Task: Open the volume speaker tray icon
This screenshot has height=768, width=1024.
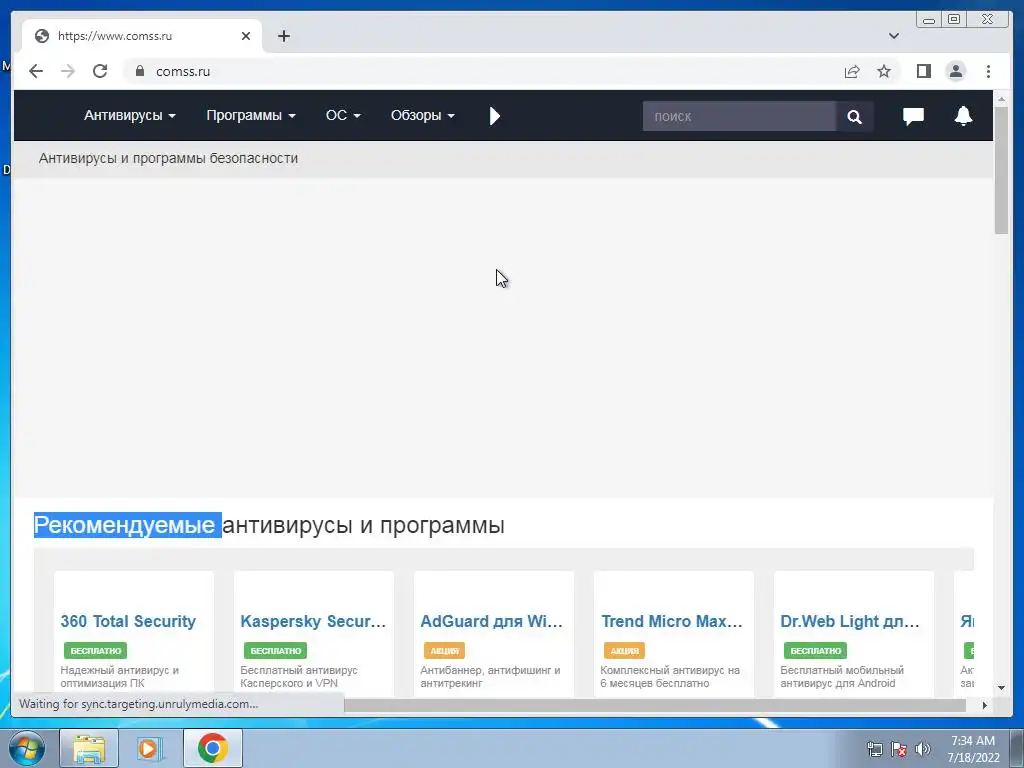Action: tap(923, 749)
